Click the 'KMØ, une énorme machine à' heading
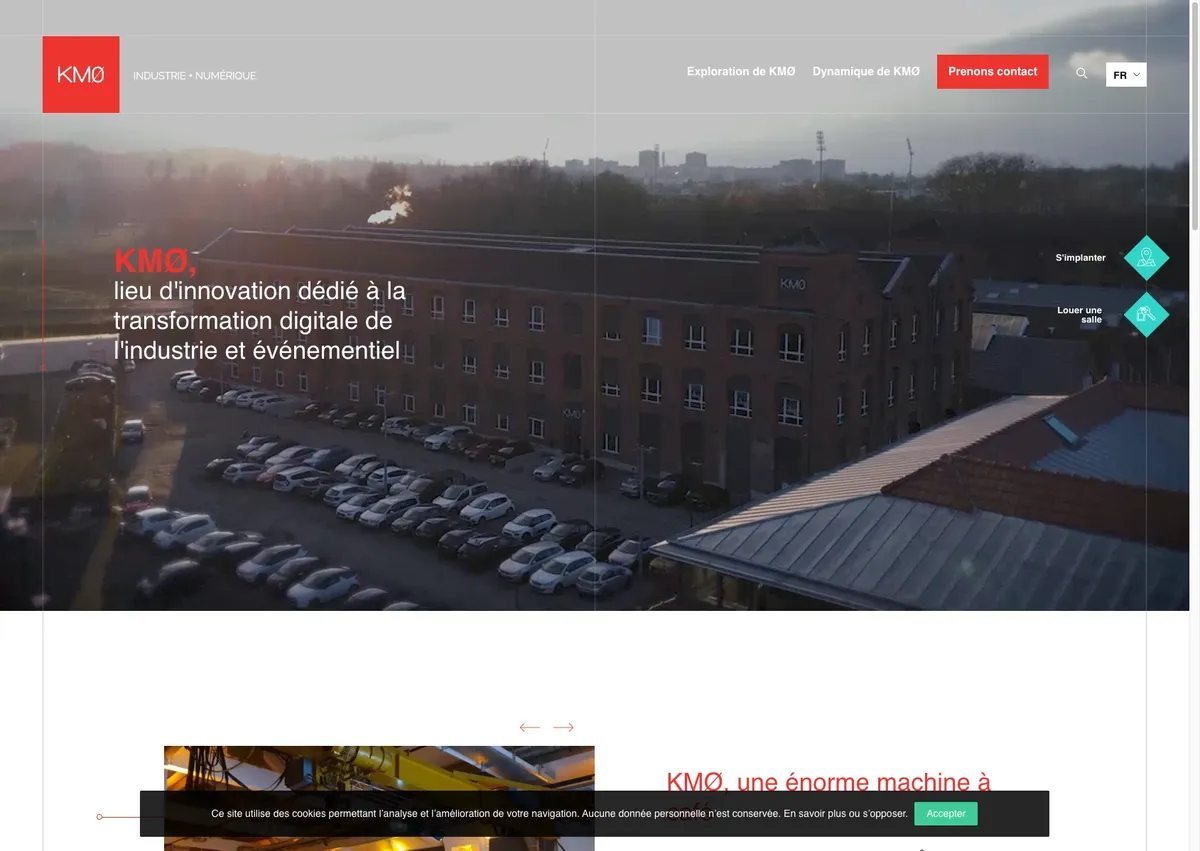This screenshot has width=1200, height=851. (828, 782)
